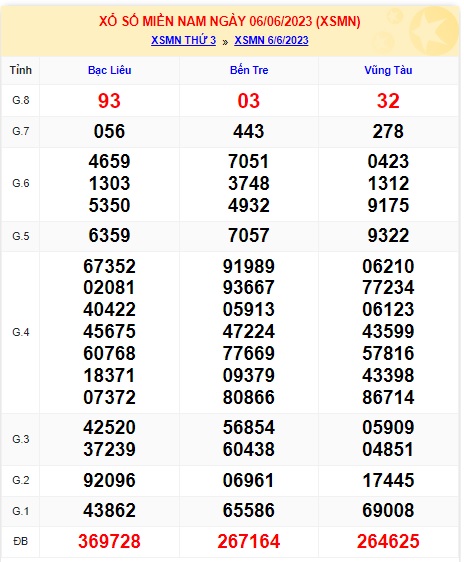Click the G.7 number 278

[x=388, y=131]
